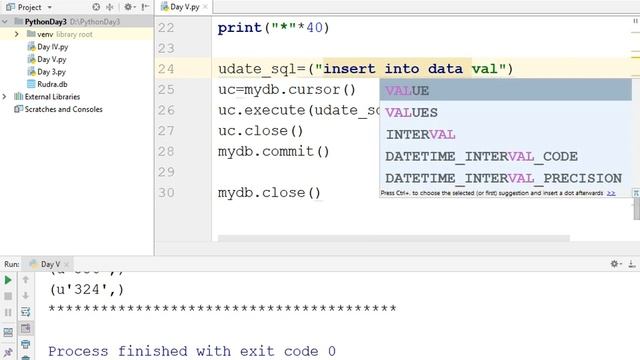Expand External Libraries node
The image size is (640, 360).
[4, 97]
